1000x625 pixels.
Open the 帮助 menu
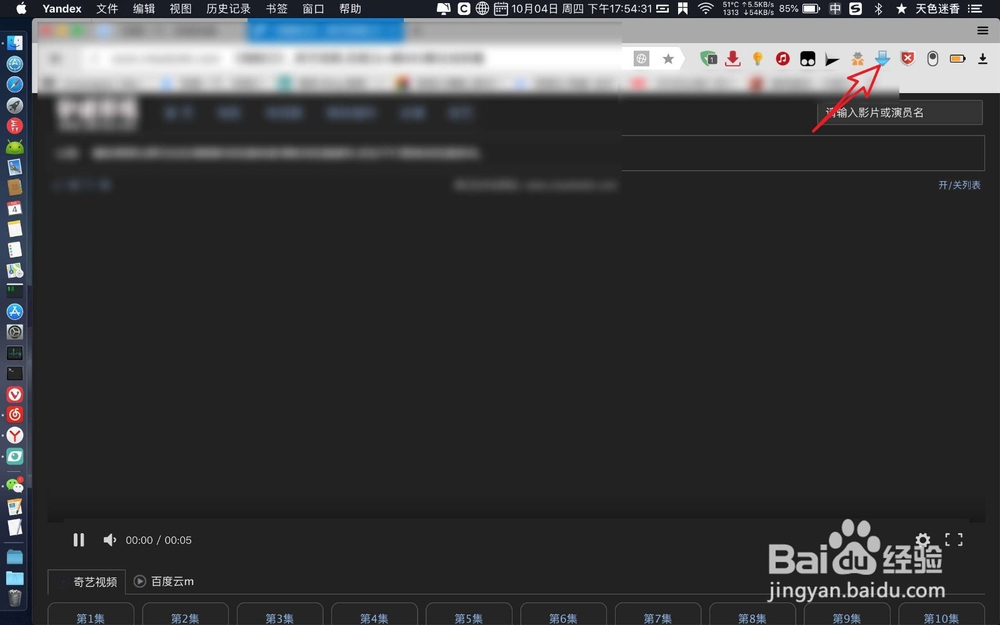pyautogui.click(x=350, y=8)
